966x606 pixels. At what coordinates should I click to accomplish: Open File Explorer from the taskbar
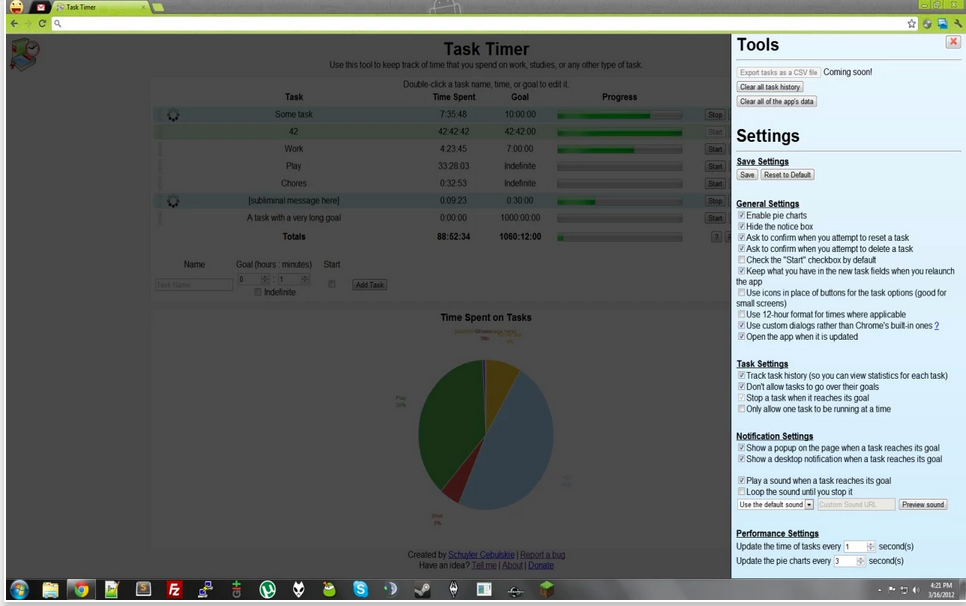tap(50, 590)
